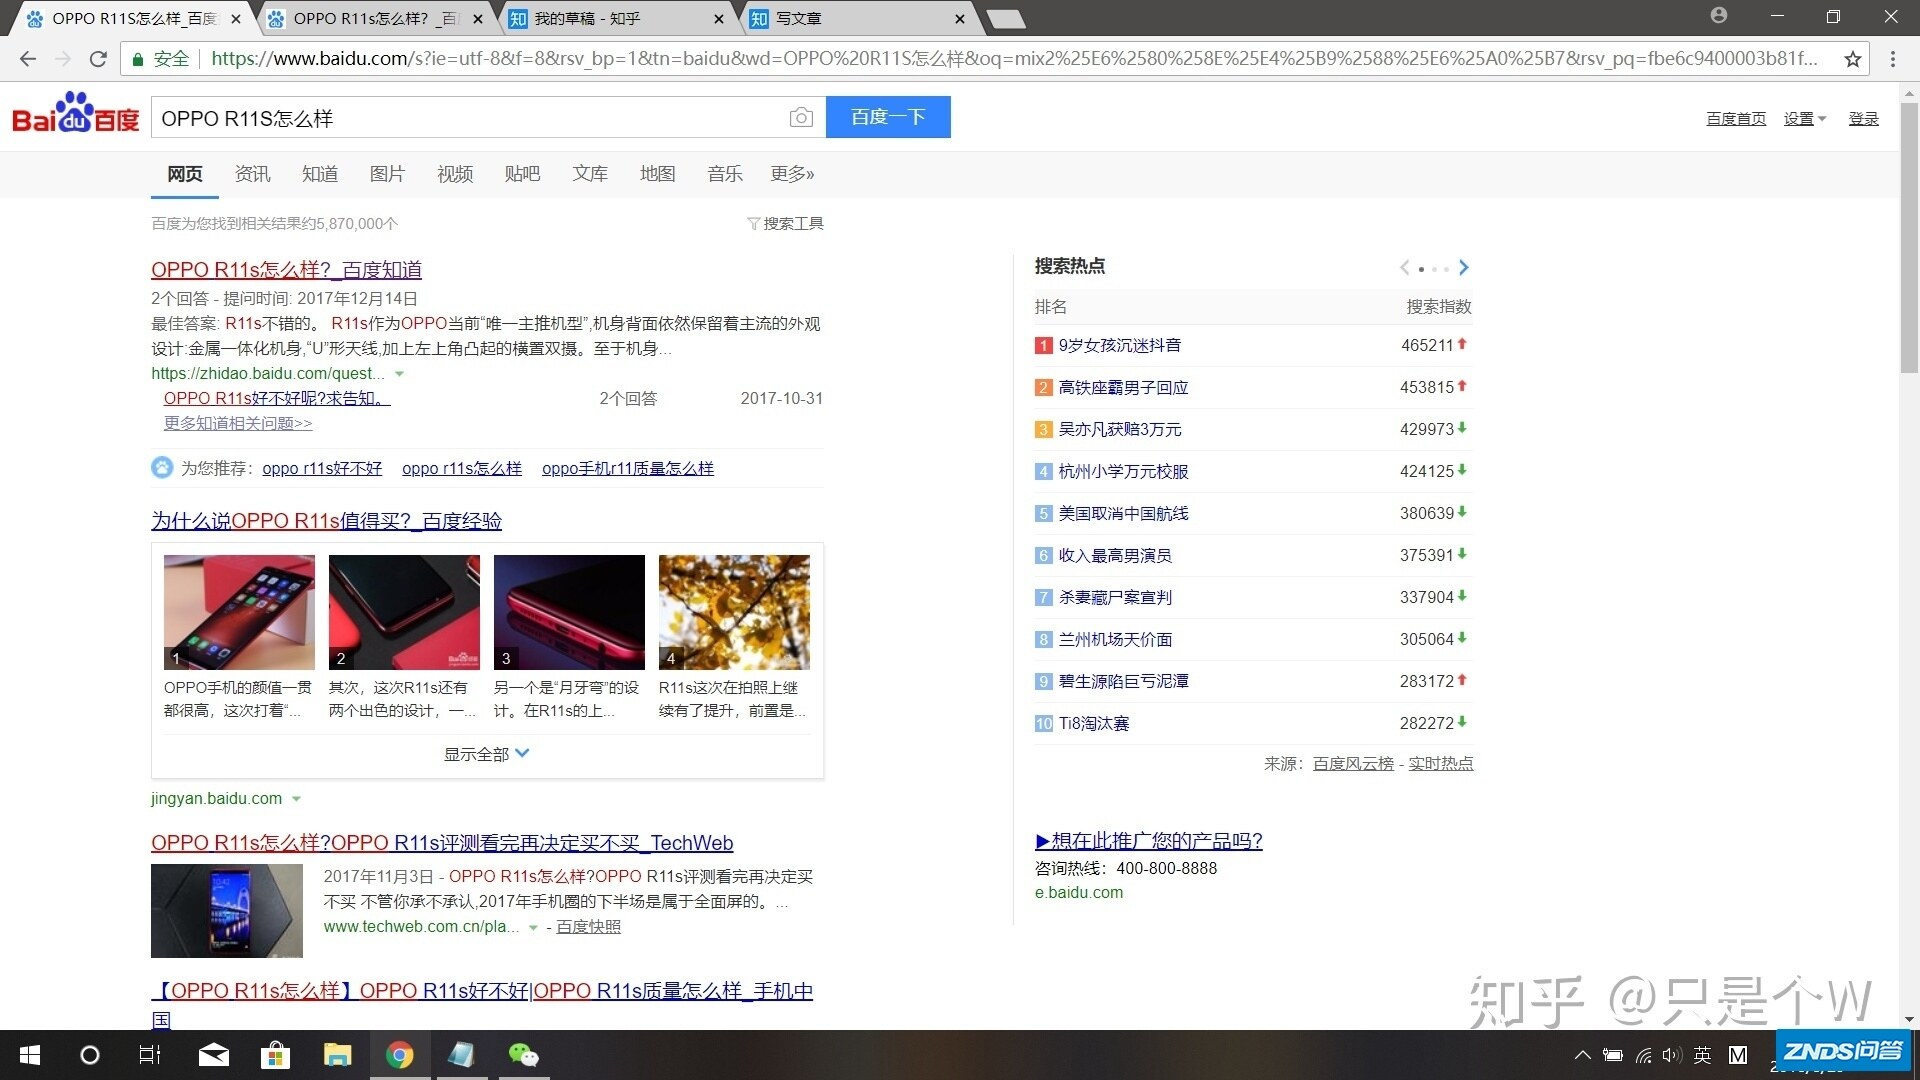Screen dimensions: 1920x1080
Task: Expand the 设置 dropdown
Action: click(x=1805, y=119)
